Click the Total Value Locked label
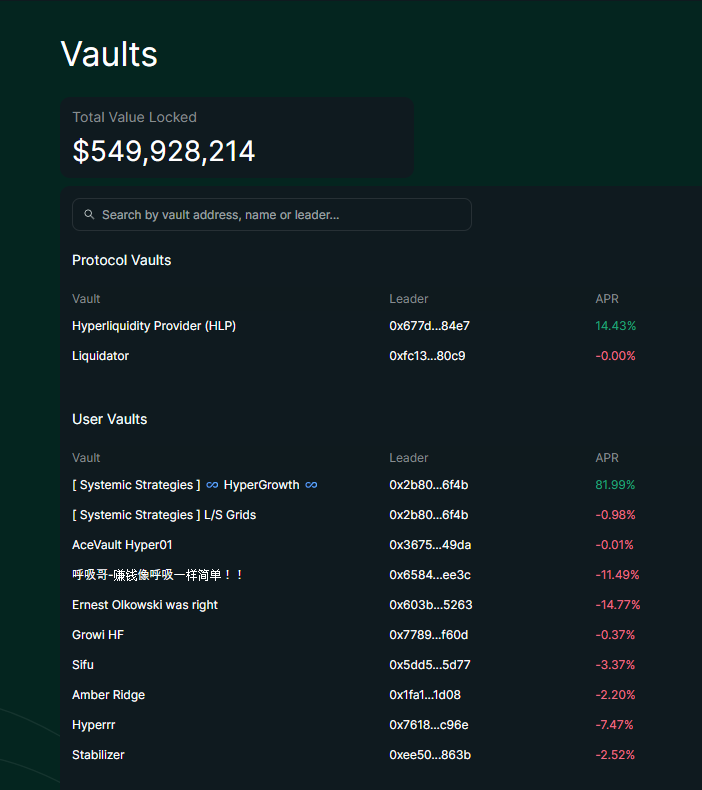The image size is (702, 790). pyautogui.click(x=135, y=117)
